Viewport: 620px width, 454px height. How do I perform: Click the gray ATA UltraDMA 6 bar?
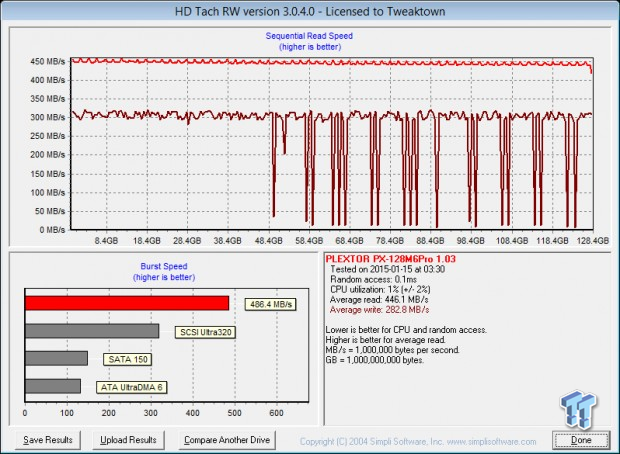point(53,386)
